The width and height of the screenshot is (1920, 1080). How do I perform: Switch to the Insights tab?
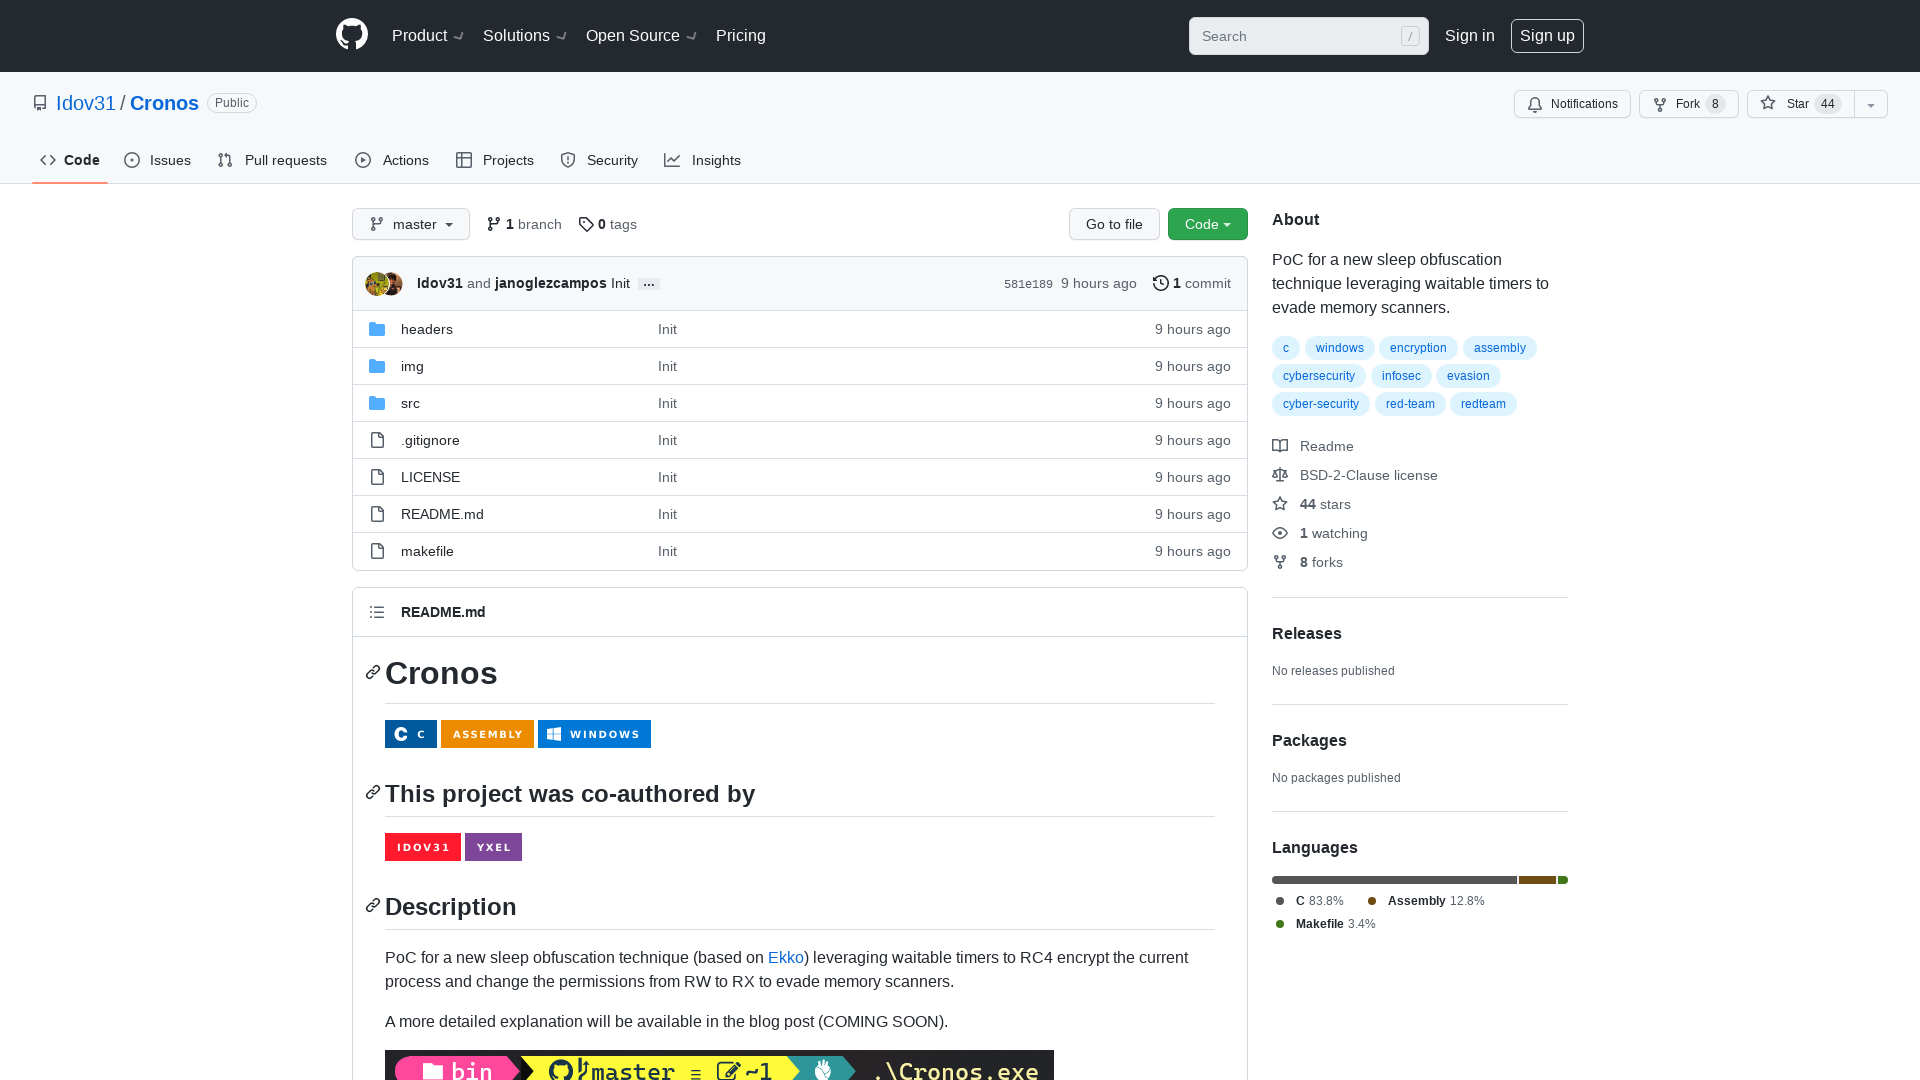702,160
